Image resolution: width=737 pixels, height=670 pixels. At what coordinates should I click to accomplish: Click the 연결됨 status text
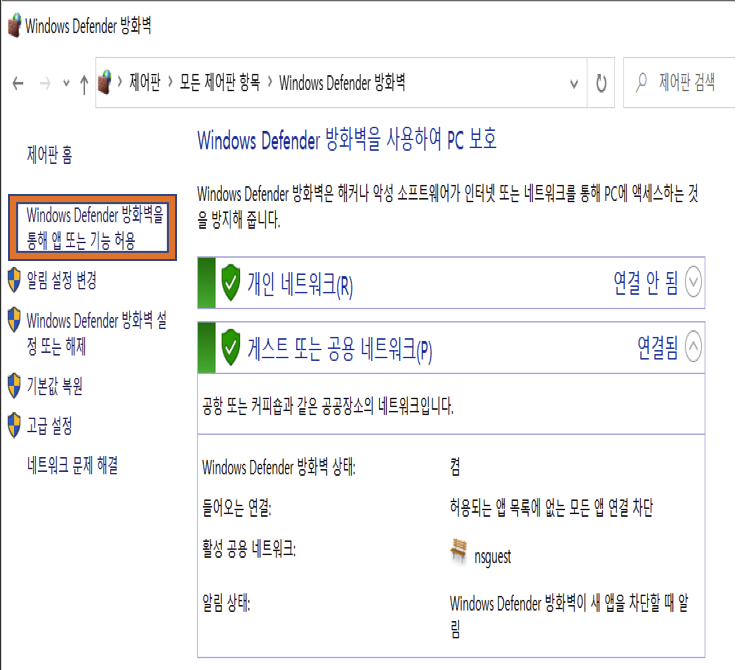point(658,347)
